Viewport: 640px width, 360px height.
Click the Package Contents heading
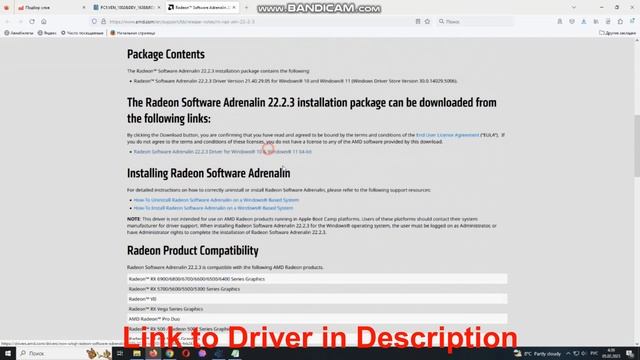pos(166,54)
